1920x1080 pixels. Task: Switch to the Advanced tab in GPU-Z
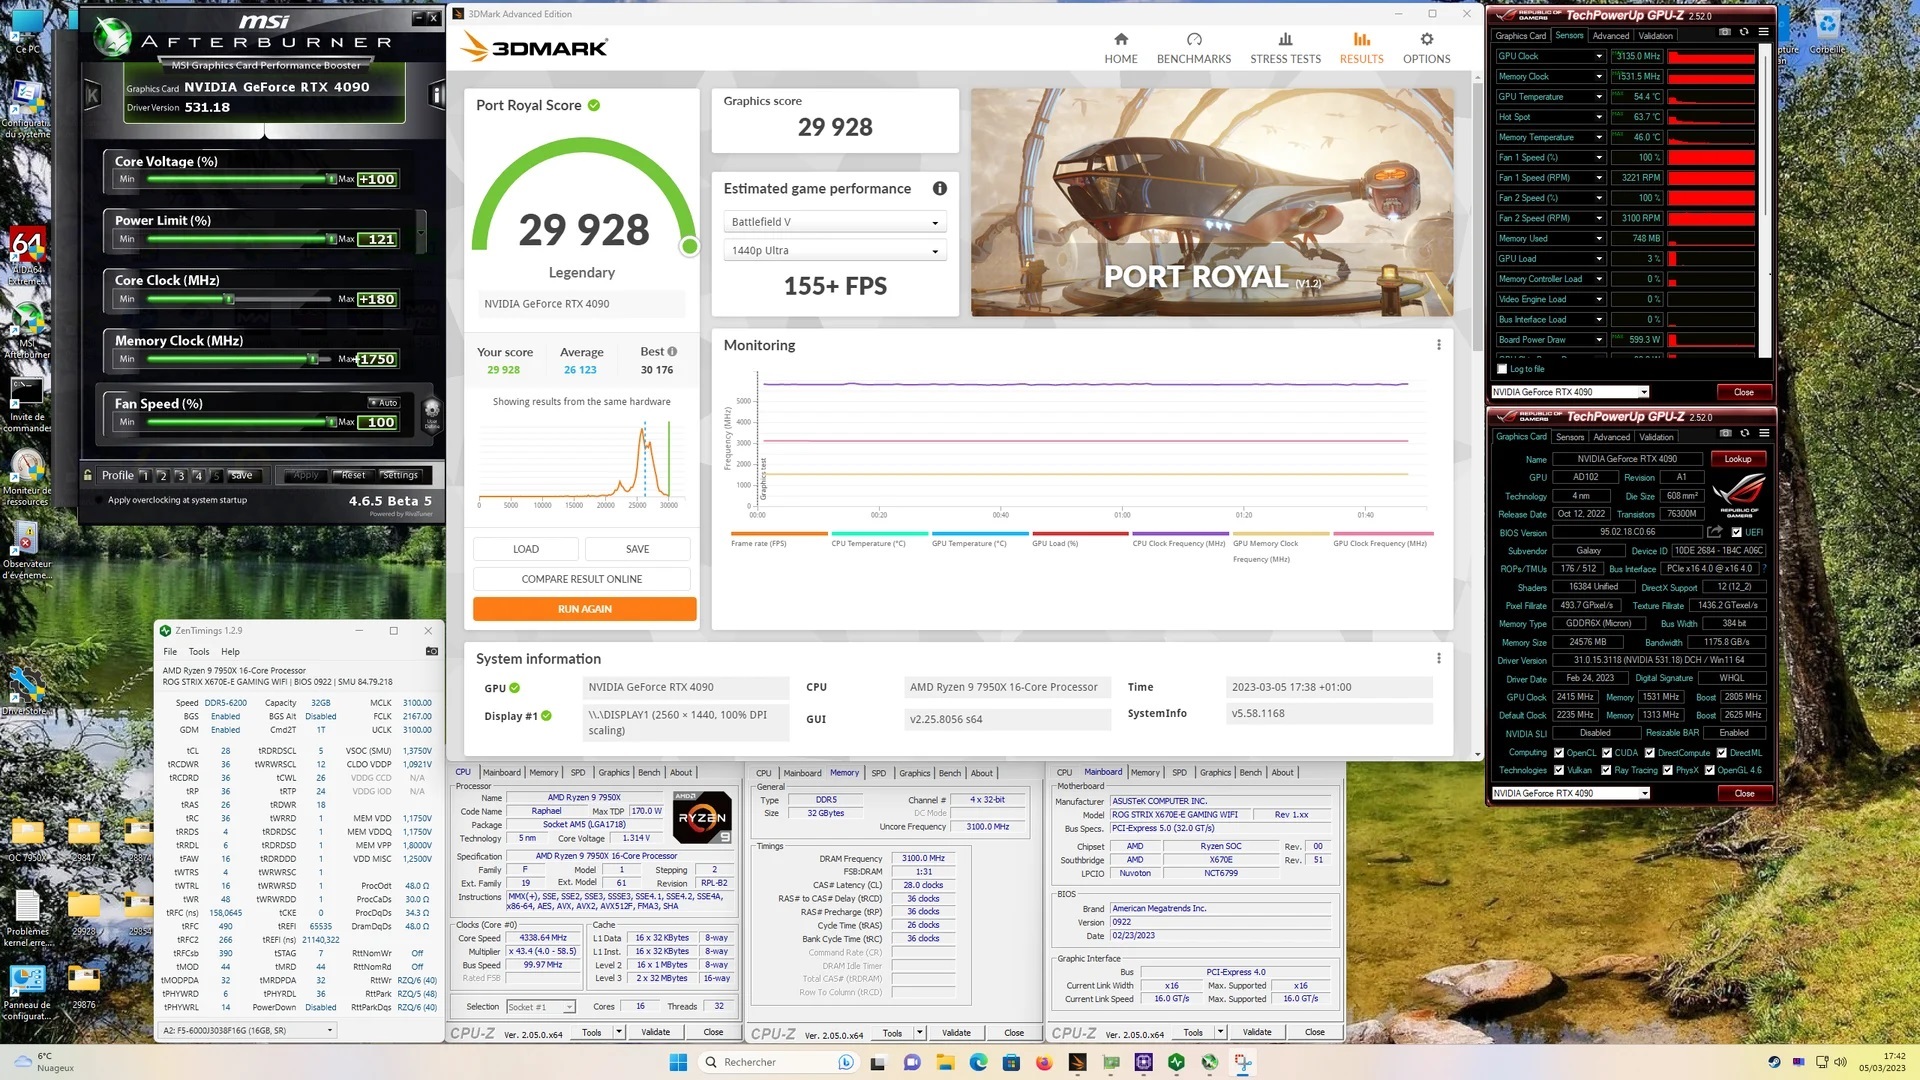[x=1611, y=437]
